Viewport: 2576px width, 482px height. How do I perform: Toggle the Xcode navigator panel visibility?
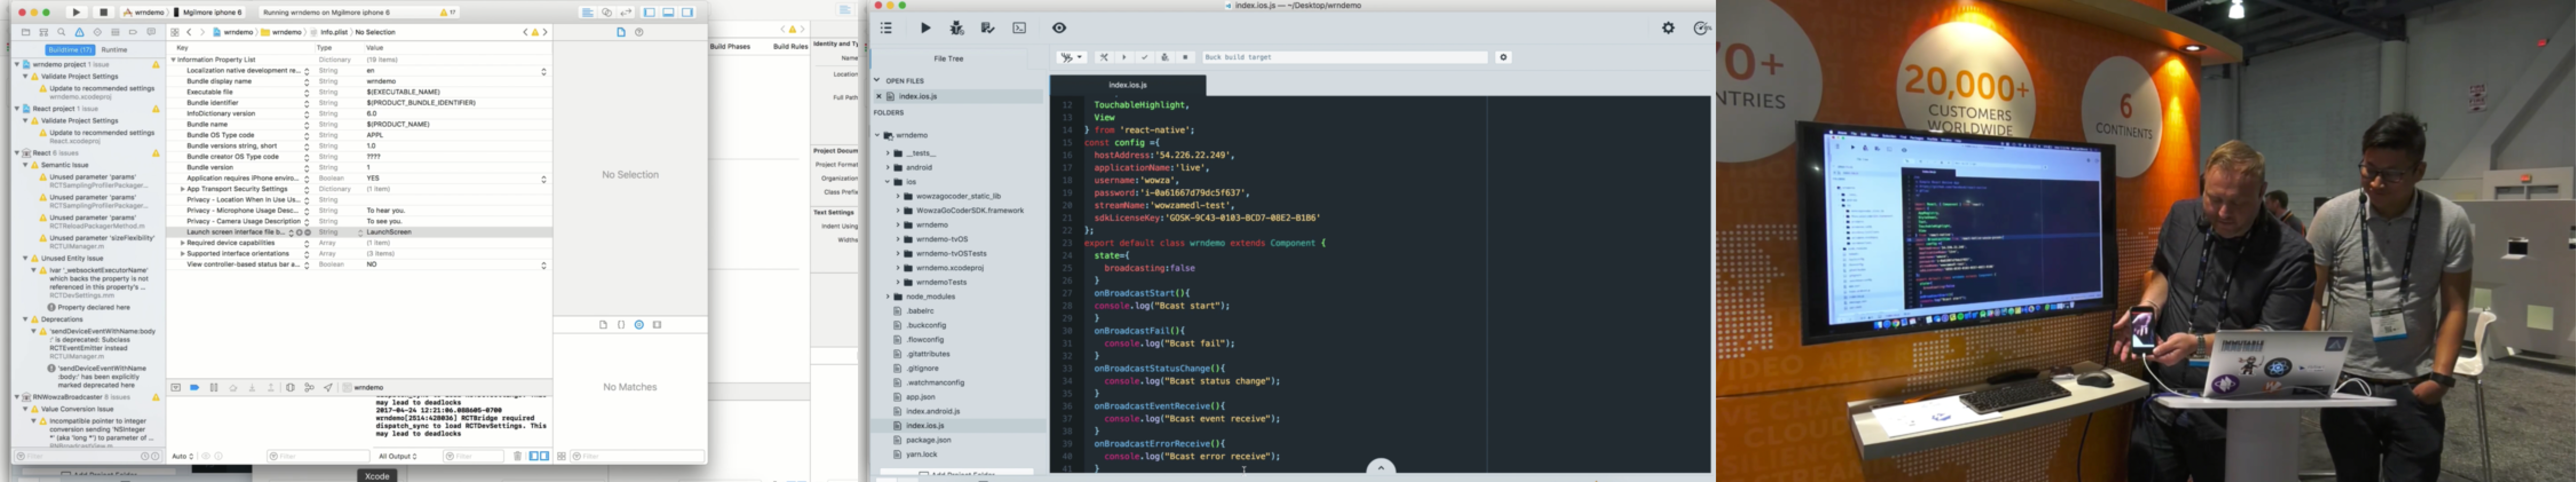pyautogui.click(x=649, y=12)
